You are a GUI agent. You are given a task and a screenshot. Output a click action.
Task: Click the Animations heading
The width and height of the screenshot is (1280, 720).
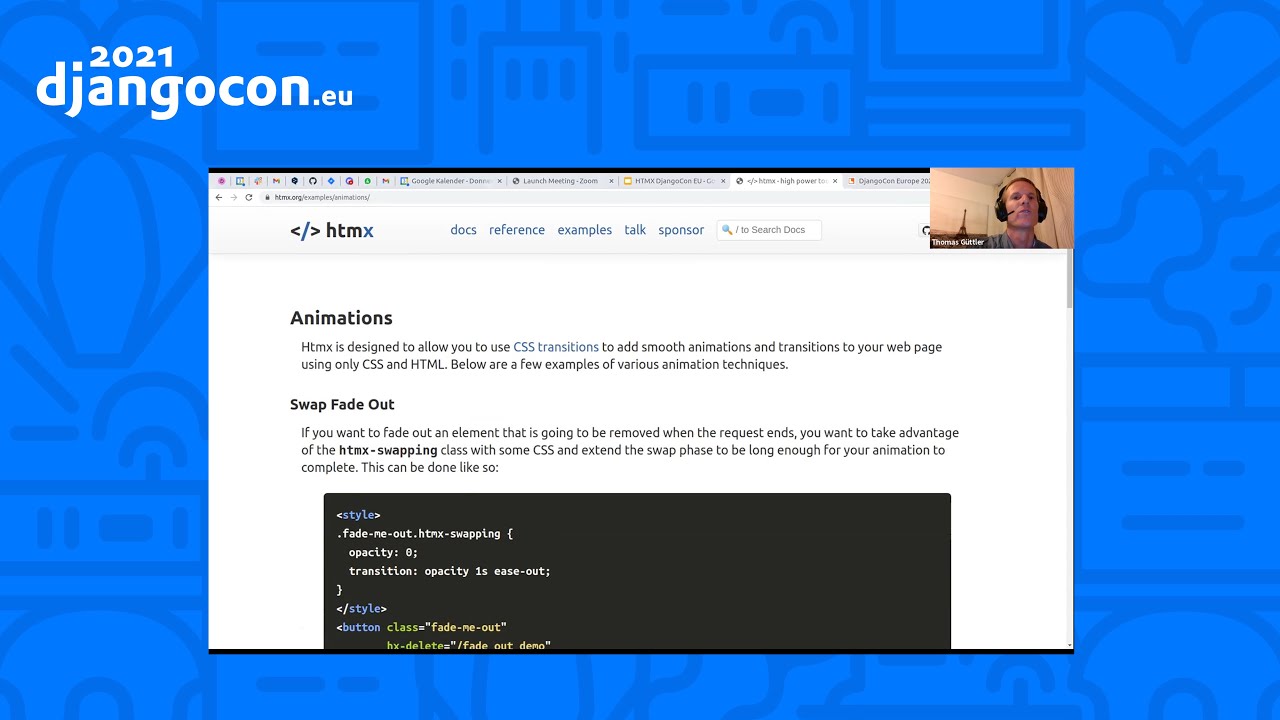point(341,318)
